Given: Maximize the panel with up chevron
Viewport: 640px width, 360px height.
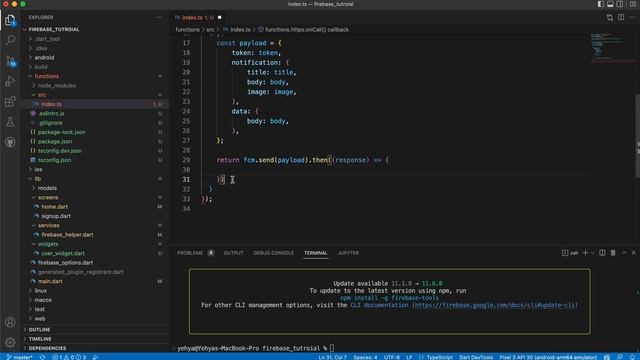Looking at the screenshot, I should (624, 253).
